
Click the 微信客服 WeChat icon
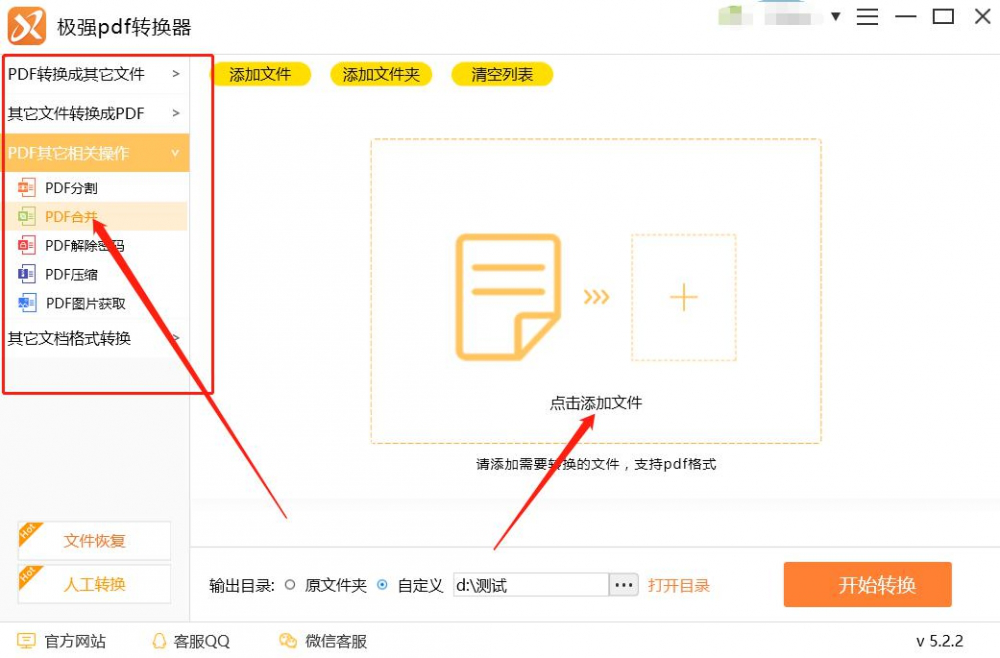click(x=288, y=641)
